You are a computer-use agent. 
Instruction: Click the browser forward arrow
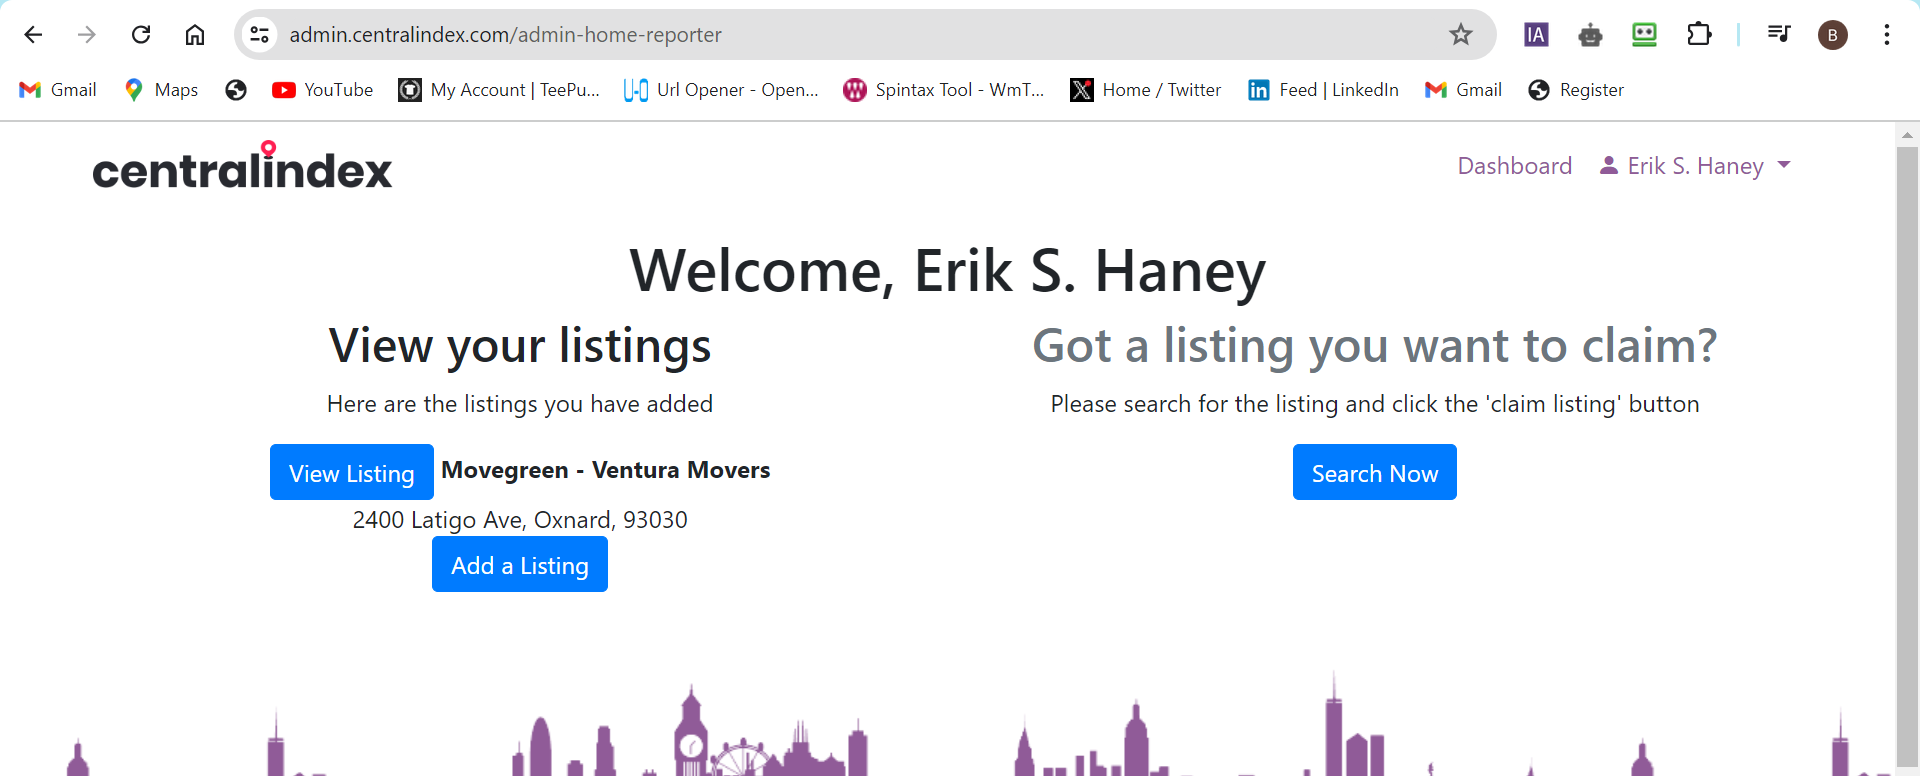coord(87,35)
